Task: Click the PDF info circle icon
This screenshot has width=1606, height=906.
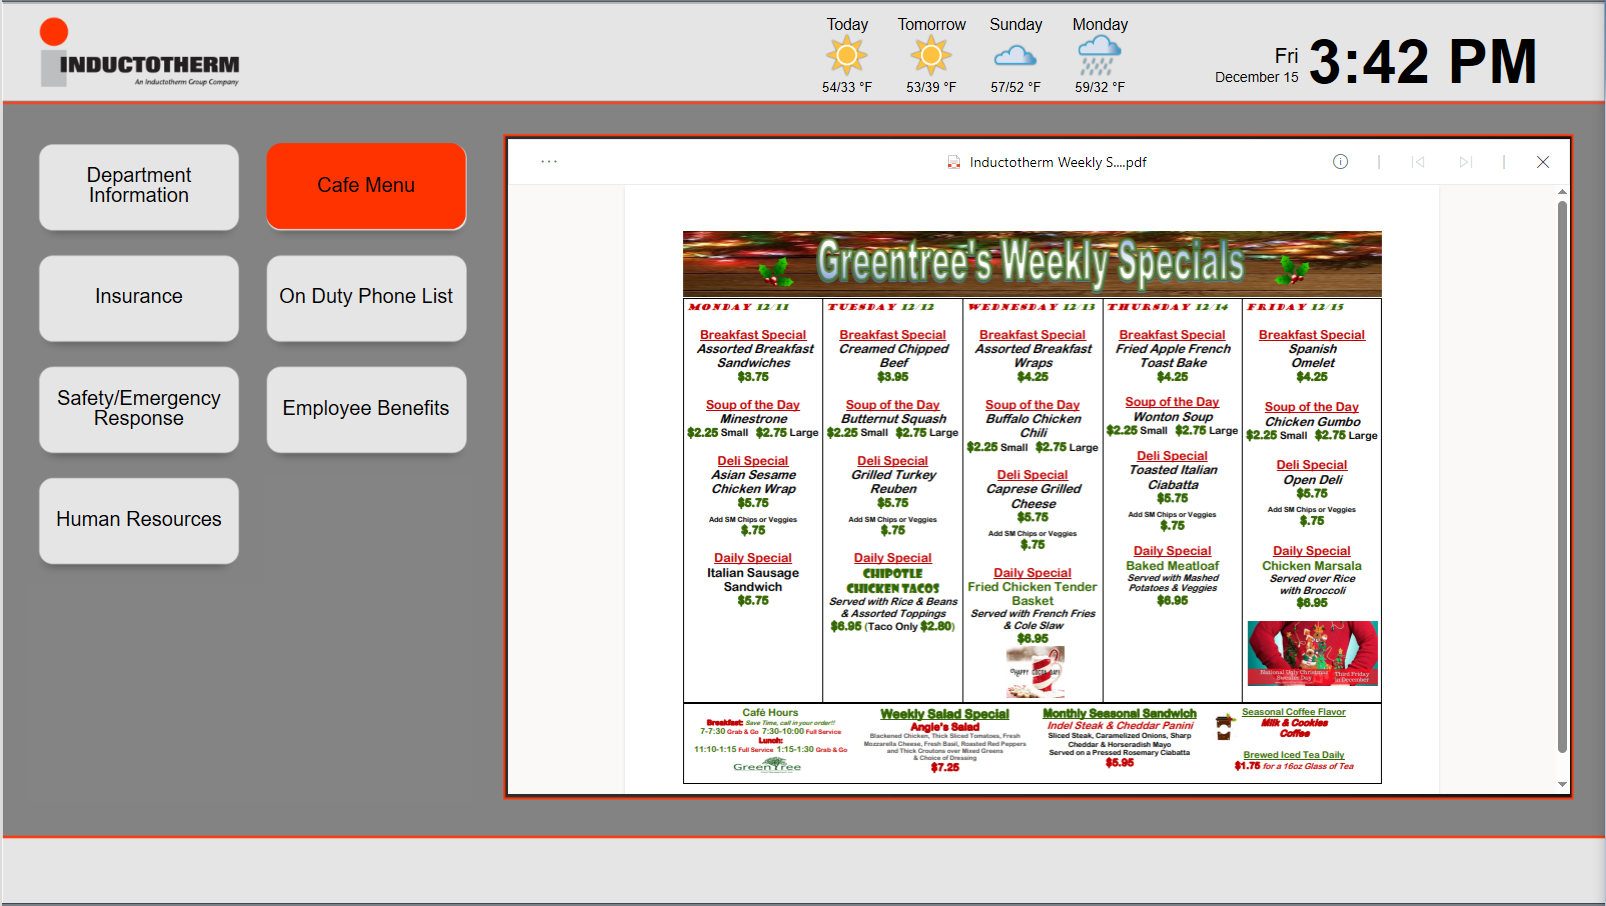Action: pyautogui.click(x=1340, y=162)
